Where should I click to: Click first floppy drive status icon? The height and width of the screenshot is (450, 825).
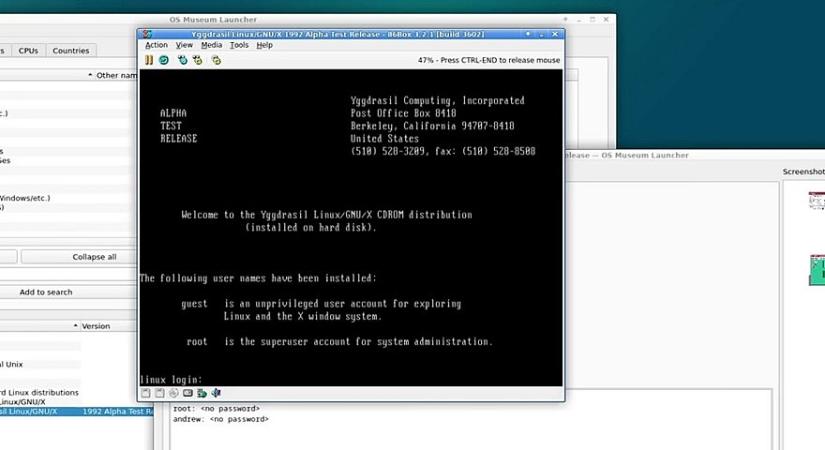[146, 393]
